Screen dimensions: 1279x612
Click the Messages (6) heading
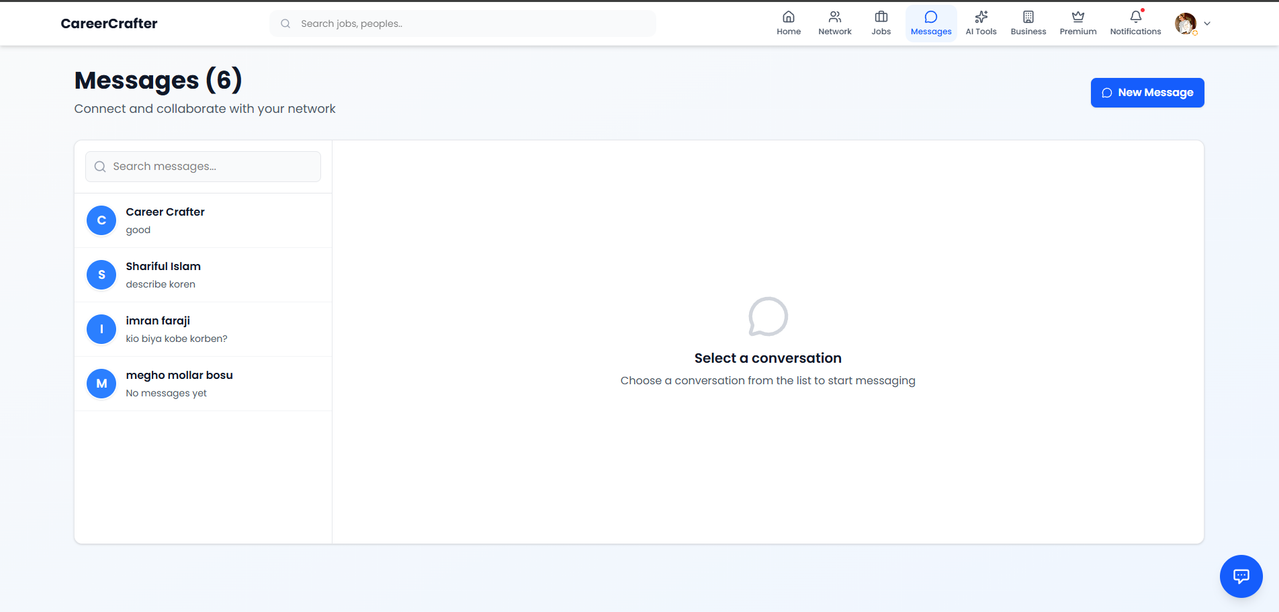click(x=158, y=80)
